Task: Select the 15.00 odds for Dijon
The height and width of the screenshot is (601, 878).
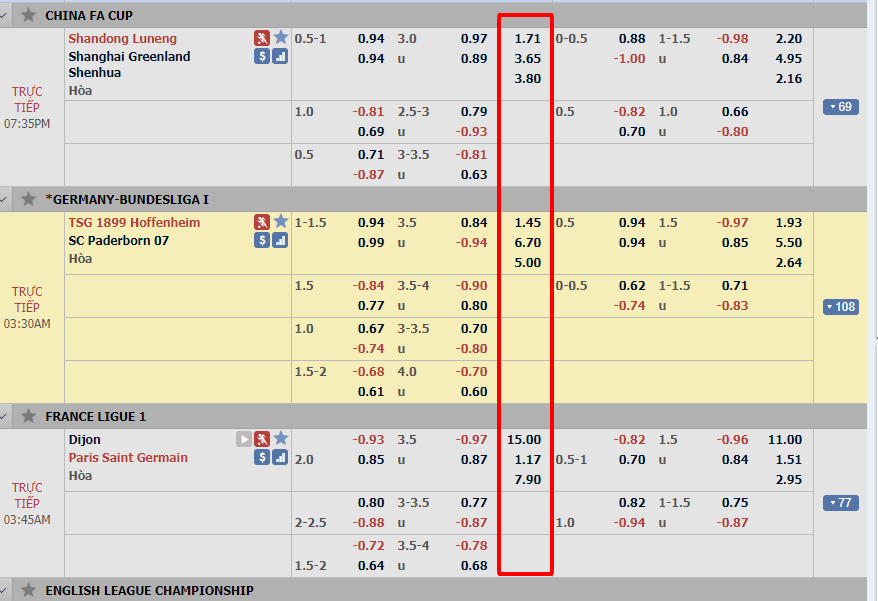Action: click(524, 440)
